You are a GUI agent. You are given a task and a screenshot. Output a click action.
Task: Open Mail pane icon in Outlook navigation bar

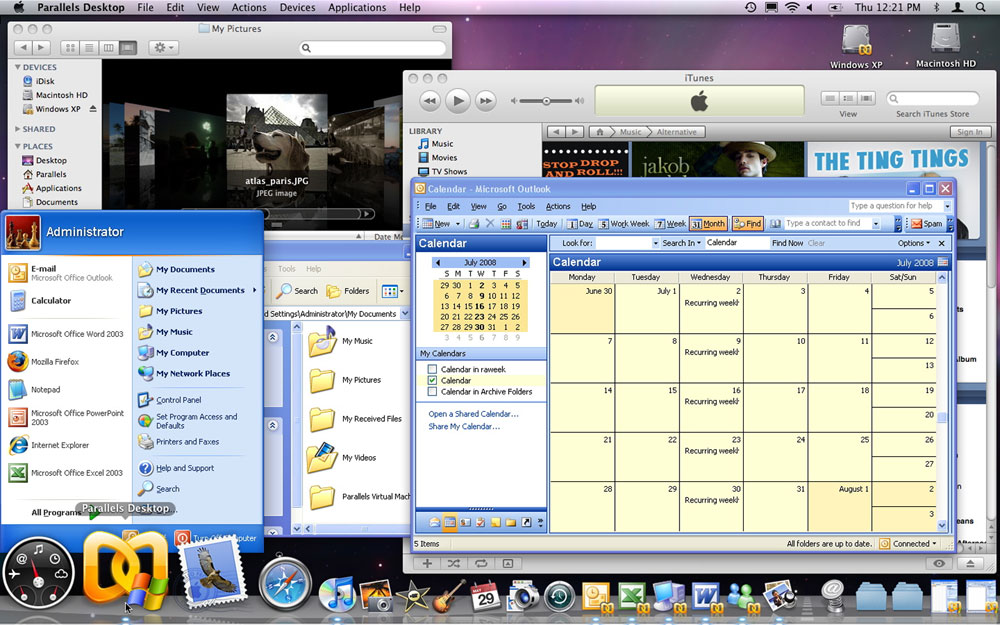434,522
